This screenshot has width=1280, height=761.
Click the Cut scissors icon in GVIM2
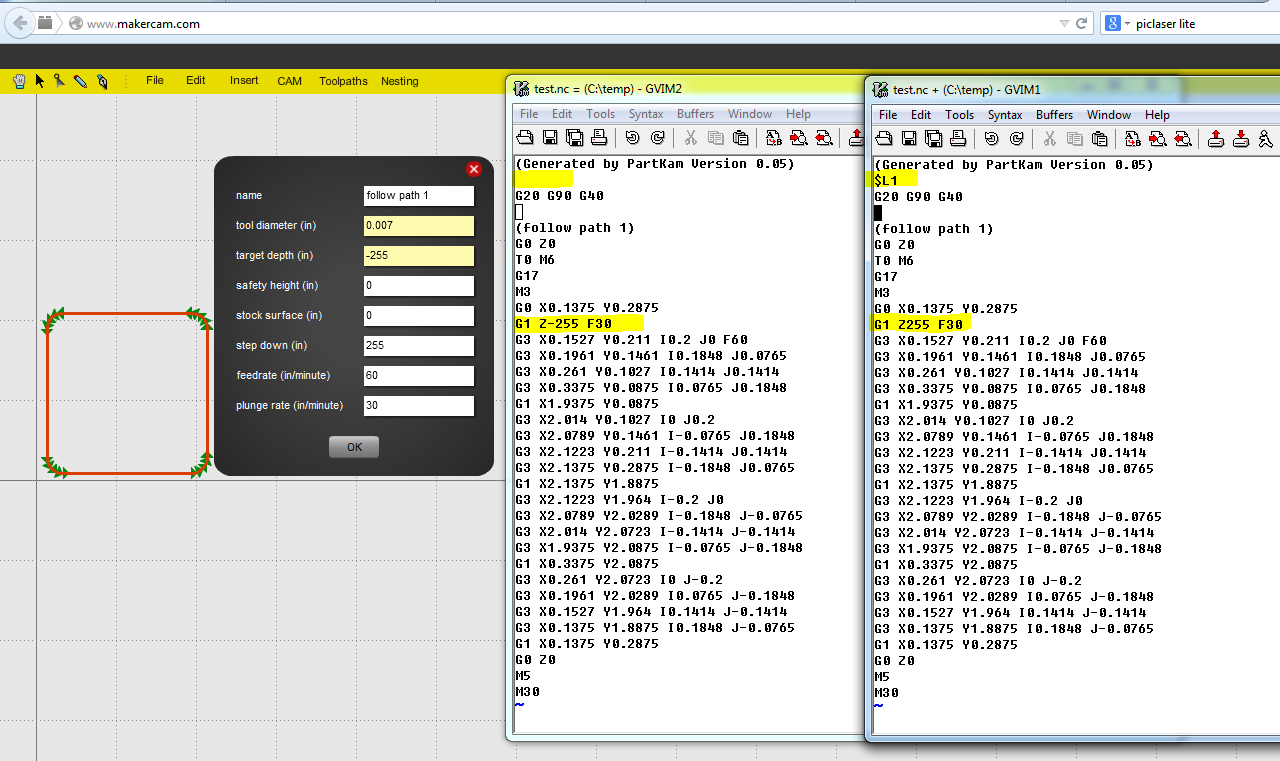(690, 138)
